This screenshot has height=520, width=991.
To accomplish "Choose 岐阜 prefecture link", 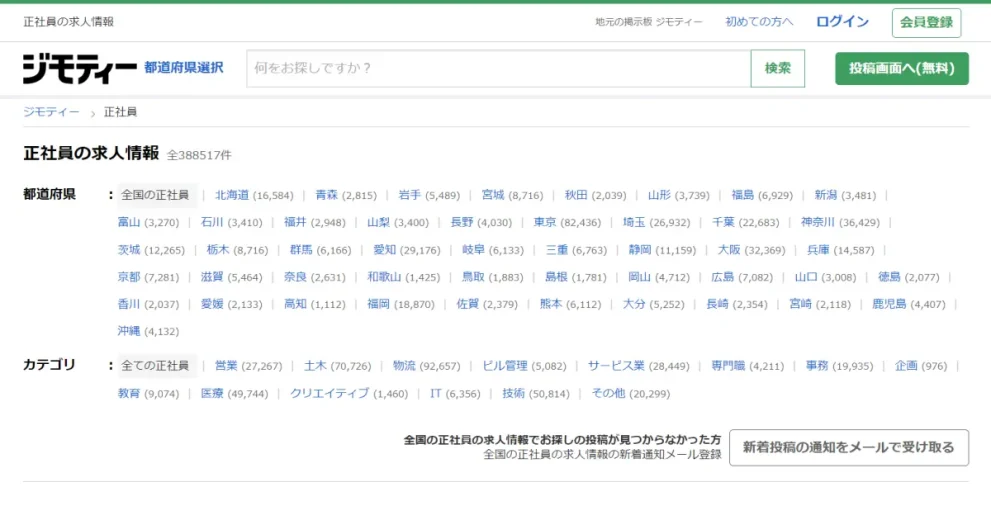I will click(473, 250).
